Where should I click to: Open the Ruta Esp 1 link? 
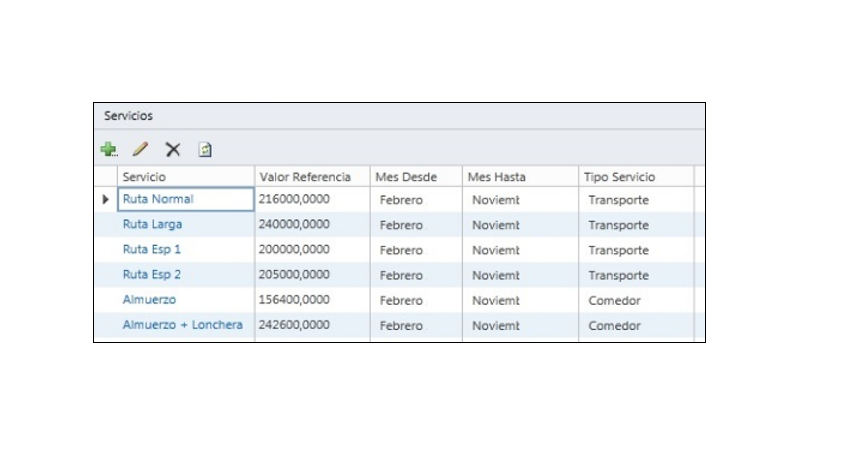(x=152, y=249)
